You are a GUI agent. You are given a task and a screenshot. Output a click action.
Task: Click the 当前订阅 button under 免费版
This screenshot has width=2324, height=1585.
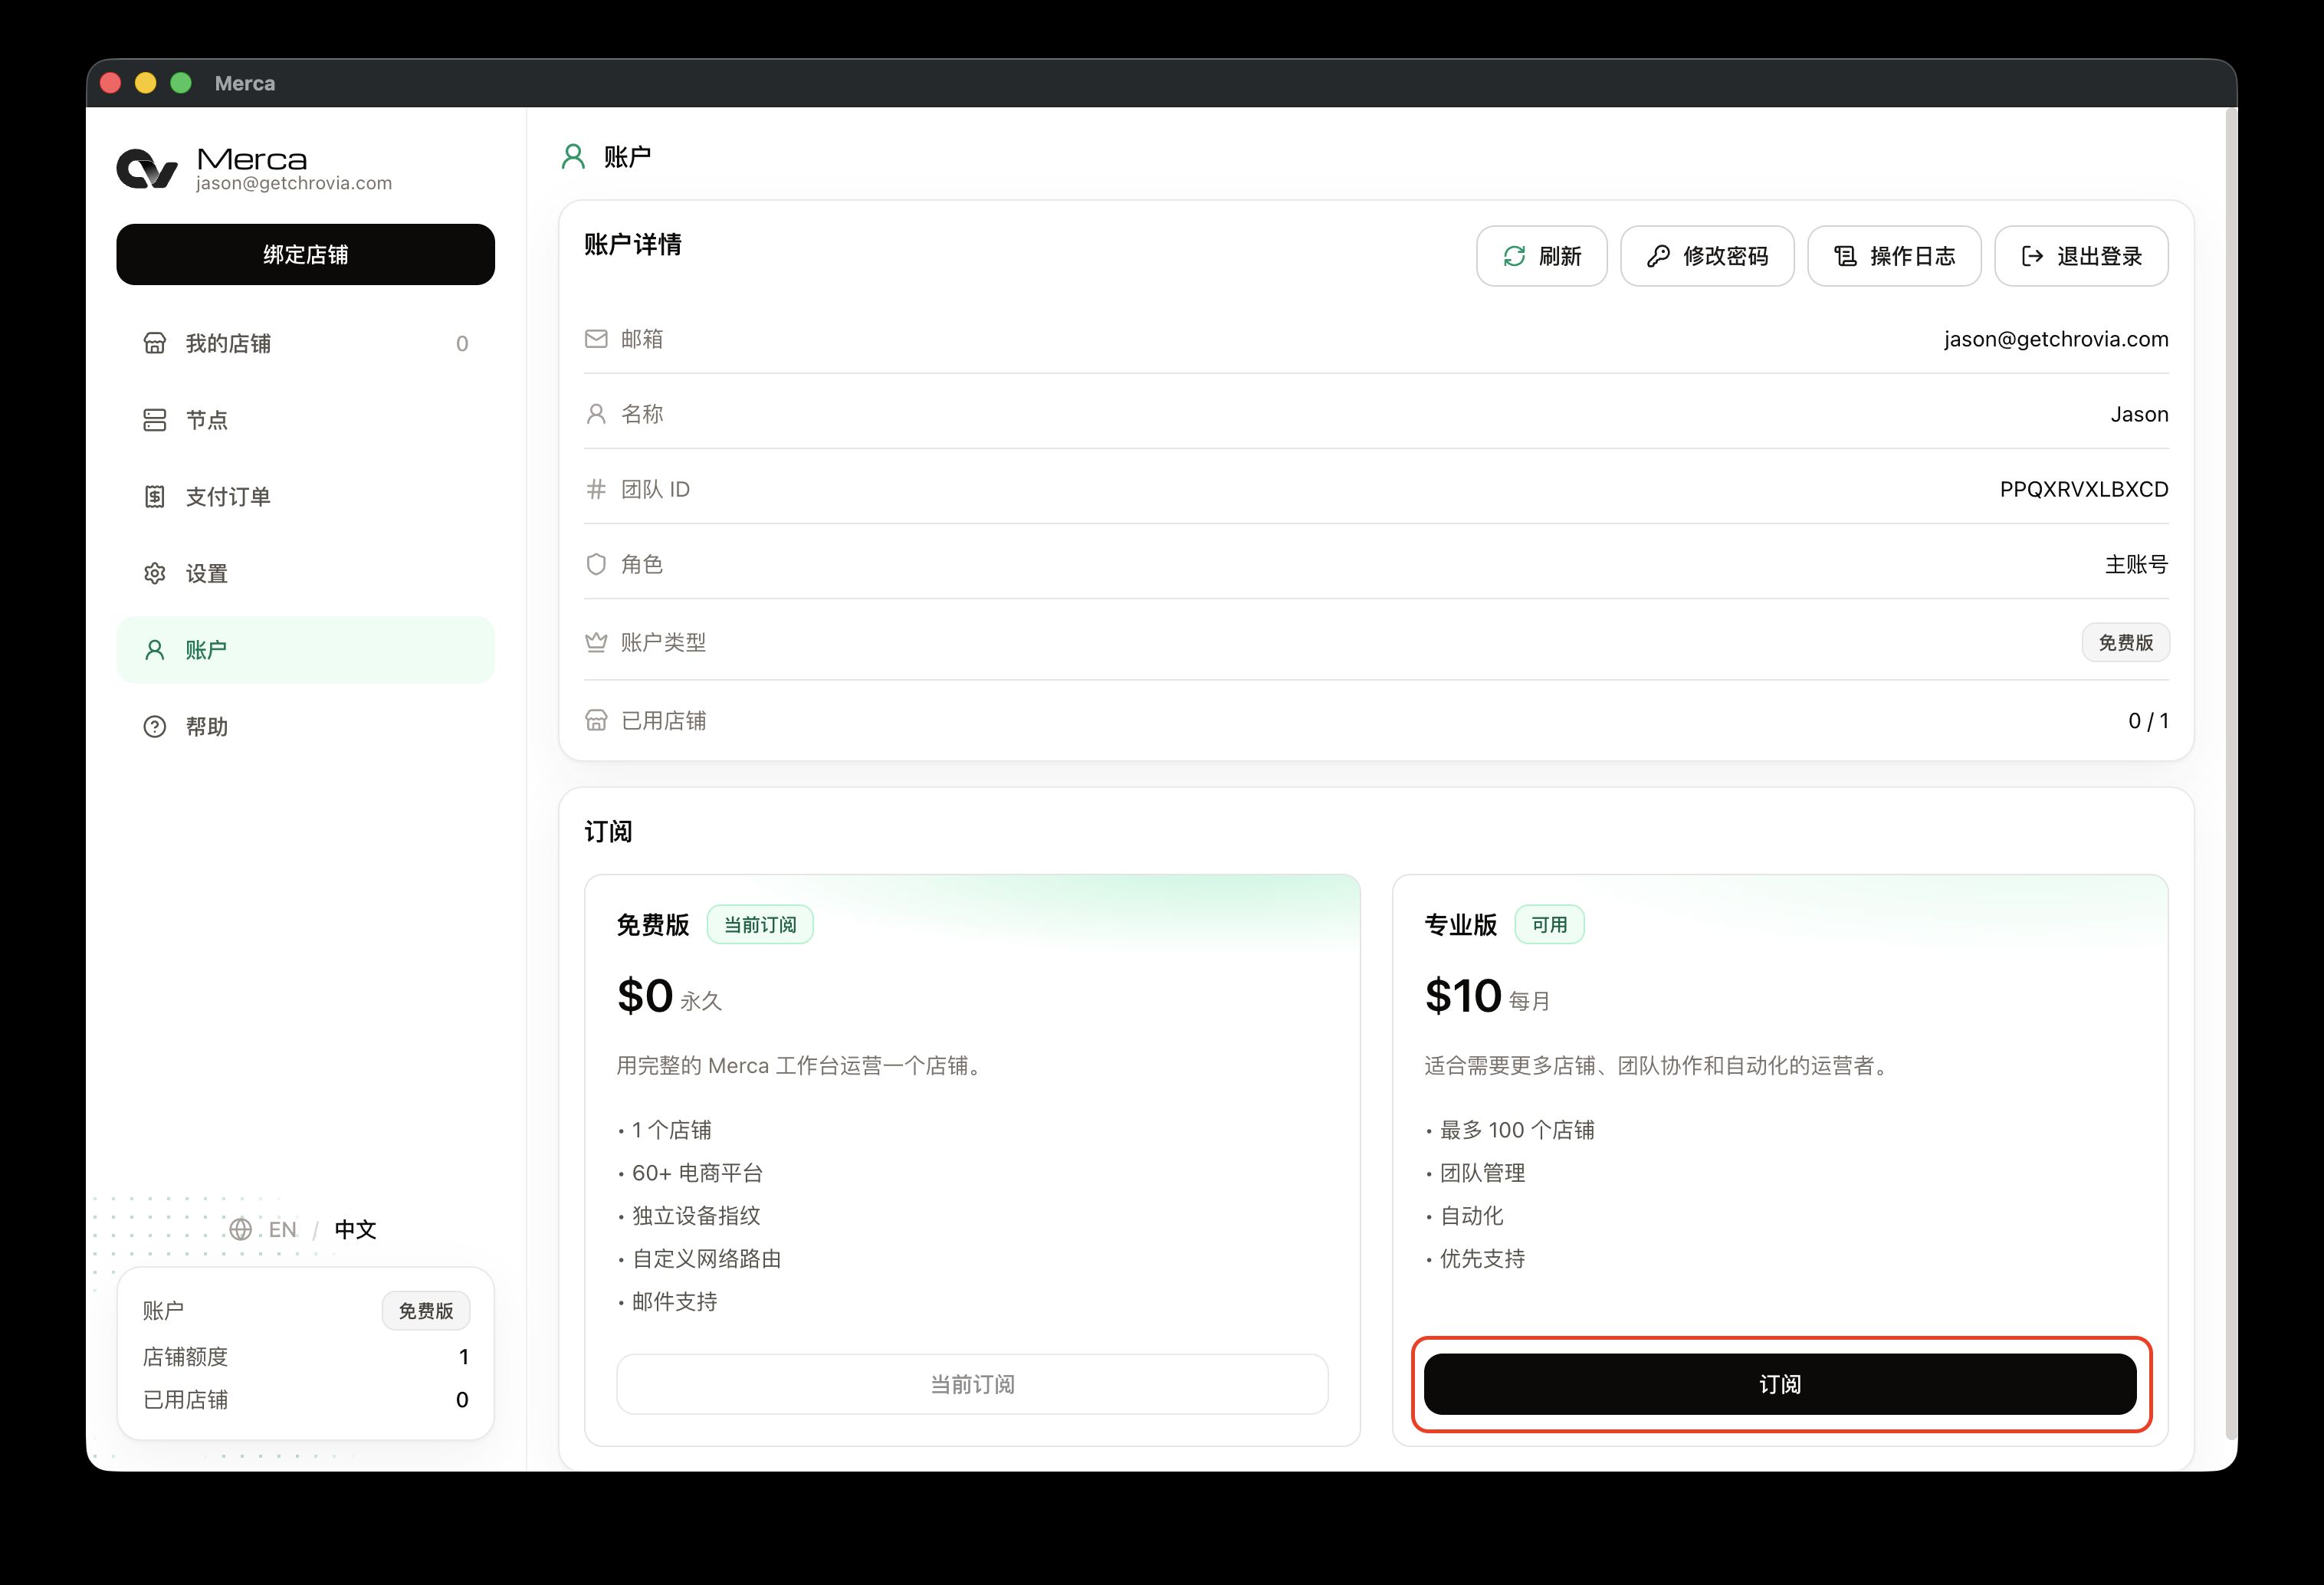click(x=972, y=1384)
